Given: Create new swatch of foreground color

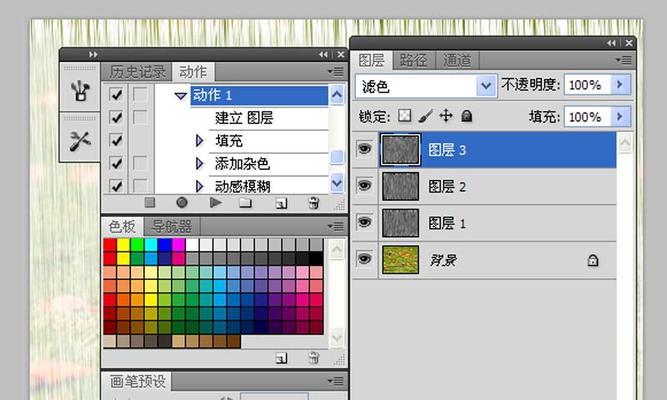Looking at the screenshot, I should click(281, 358).
